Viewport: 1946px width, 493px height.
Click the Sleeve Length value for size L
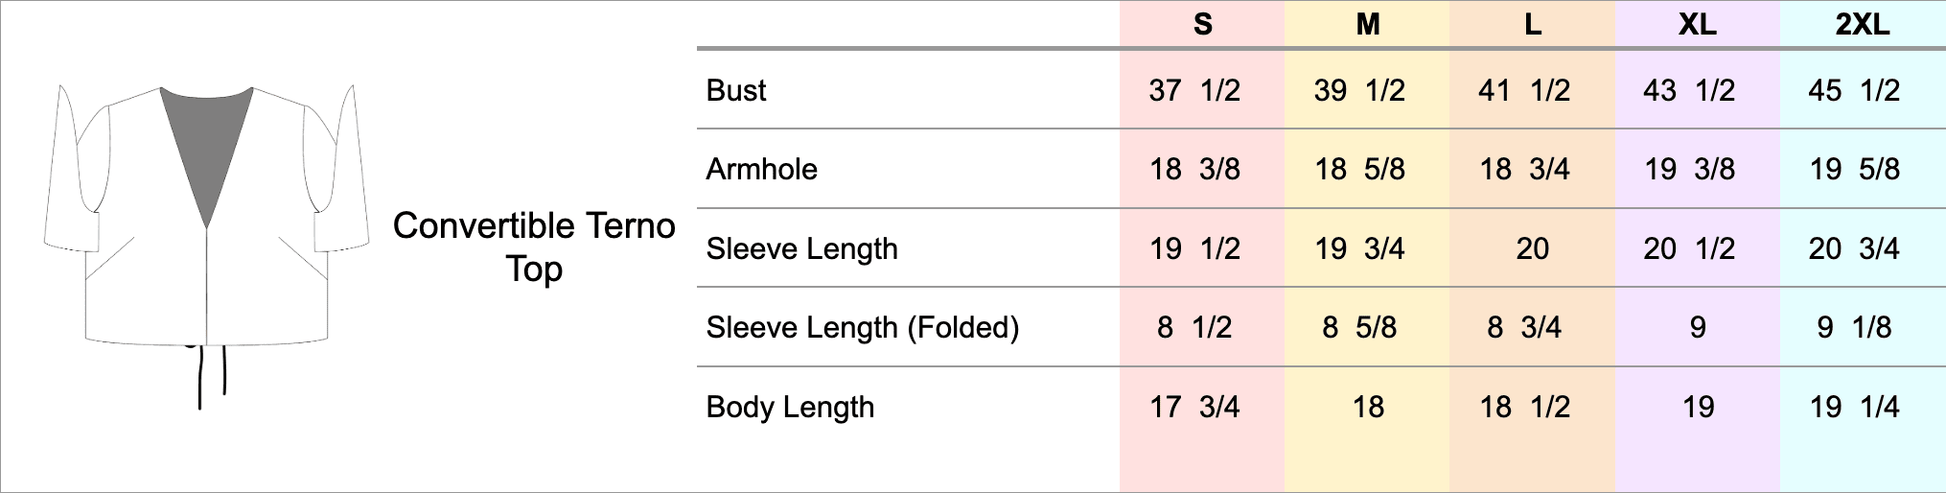coord(1532,248)
